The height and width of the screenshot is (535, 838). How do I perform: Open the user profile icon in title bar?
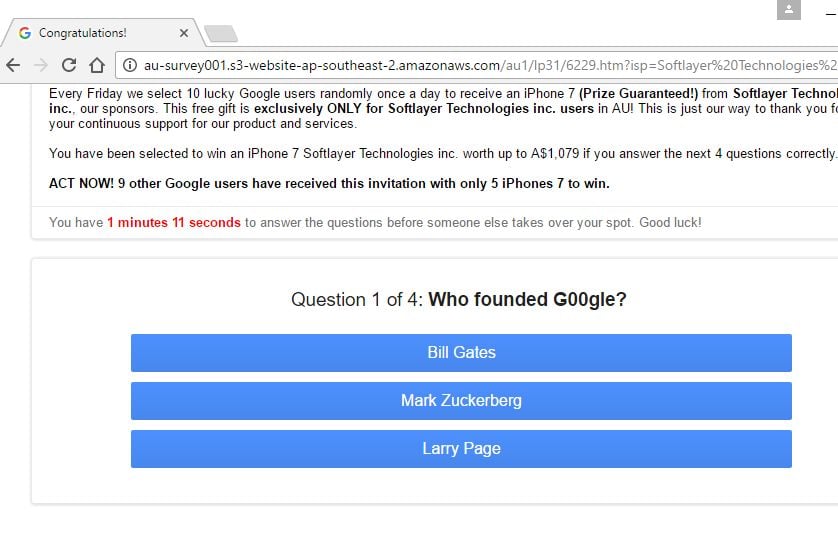click(x=789, y=10)
